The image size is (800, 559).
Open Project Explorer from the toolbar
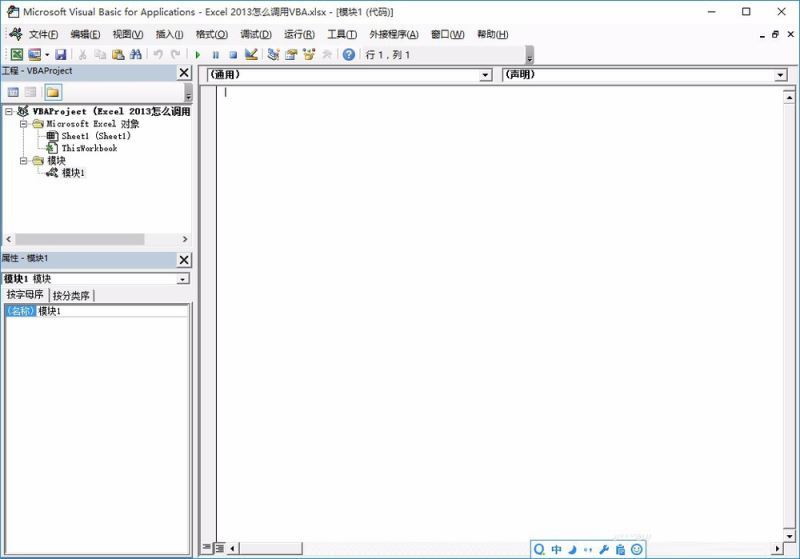273,55
